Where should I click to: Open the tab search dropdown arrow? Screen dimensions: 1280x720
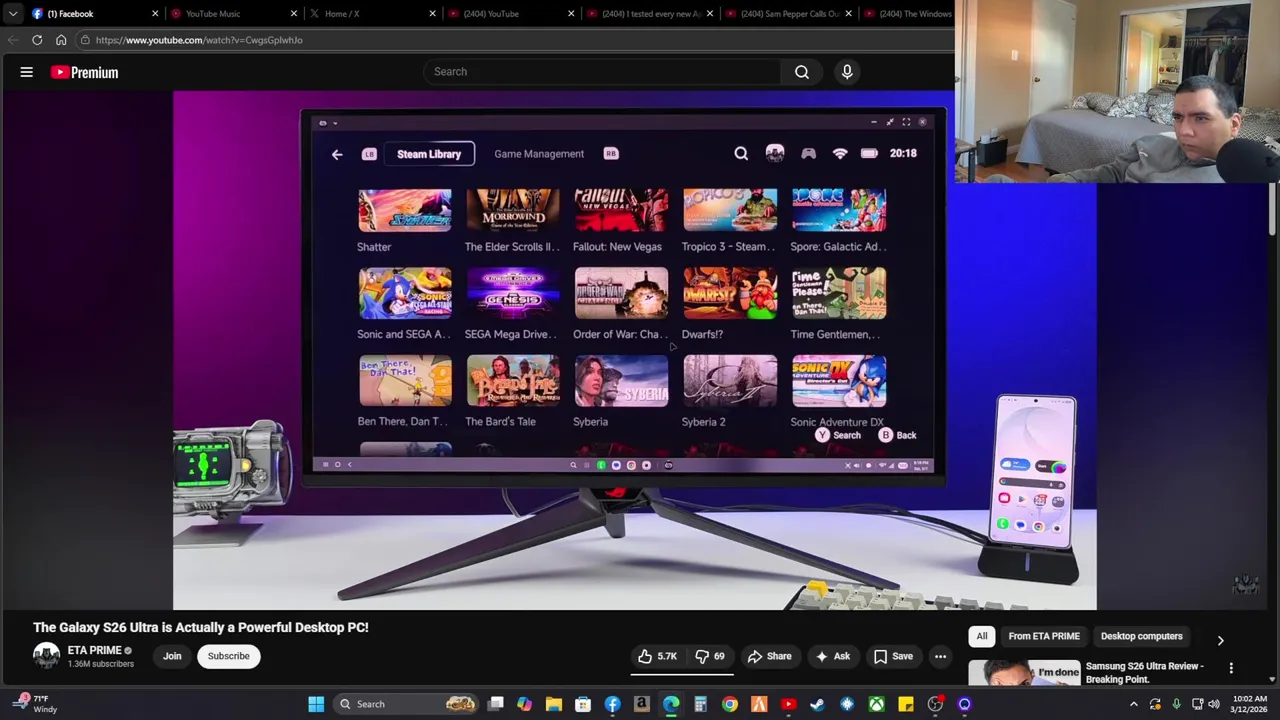click(x=12, y=14)
